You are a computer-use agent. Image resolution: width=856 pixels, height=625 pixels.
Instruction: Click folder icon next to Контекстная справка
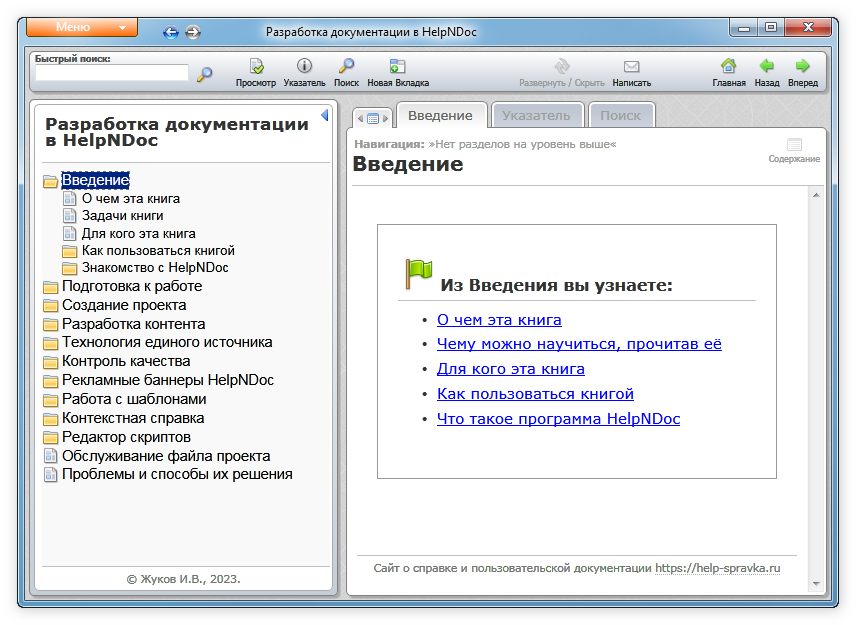(x=50, y=419)
